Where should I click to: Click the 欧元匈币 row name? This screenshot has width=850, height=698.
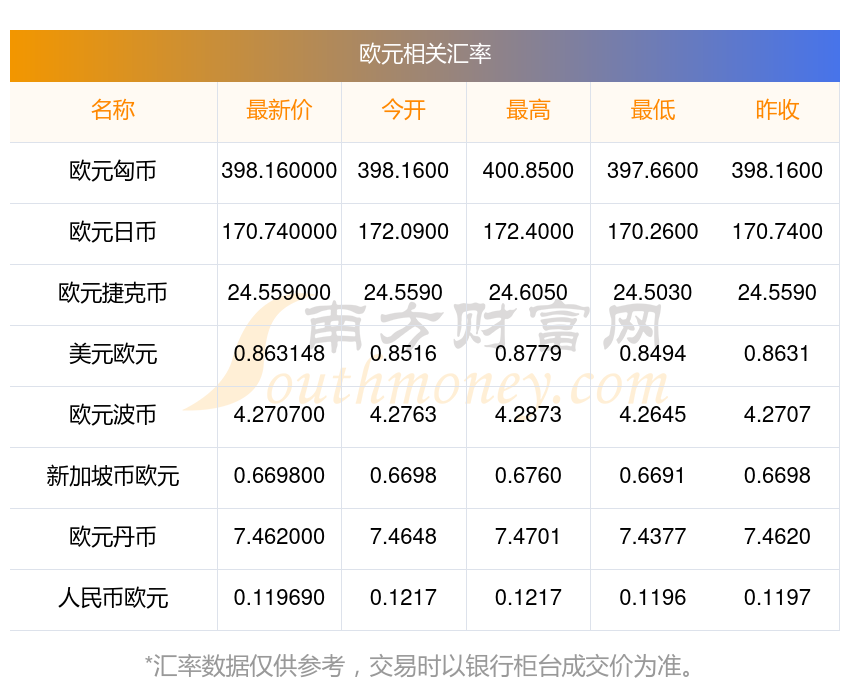(113, 171)
